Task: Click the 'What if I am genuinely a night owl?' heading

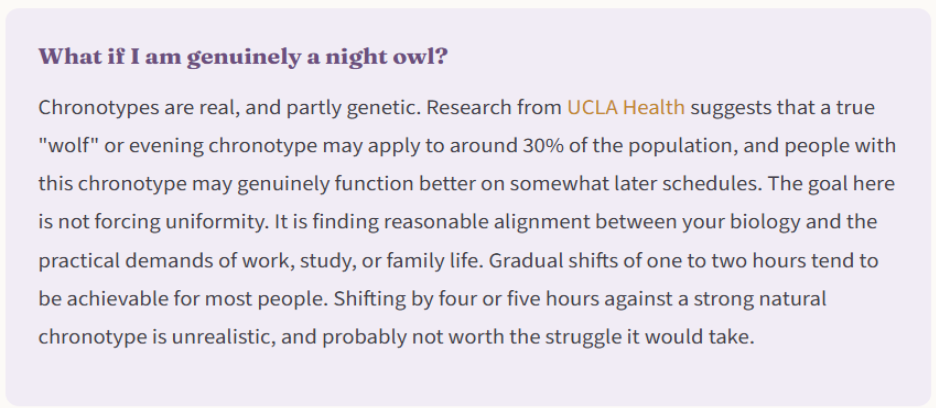Action: point(243,57)
